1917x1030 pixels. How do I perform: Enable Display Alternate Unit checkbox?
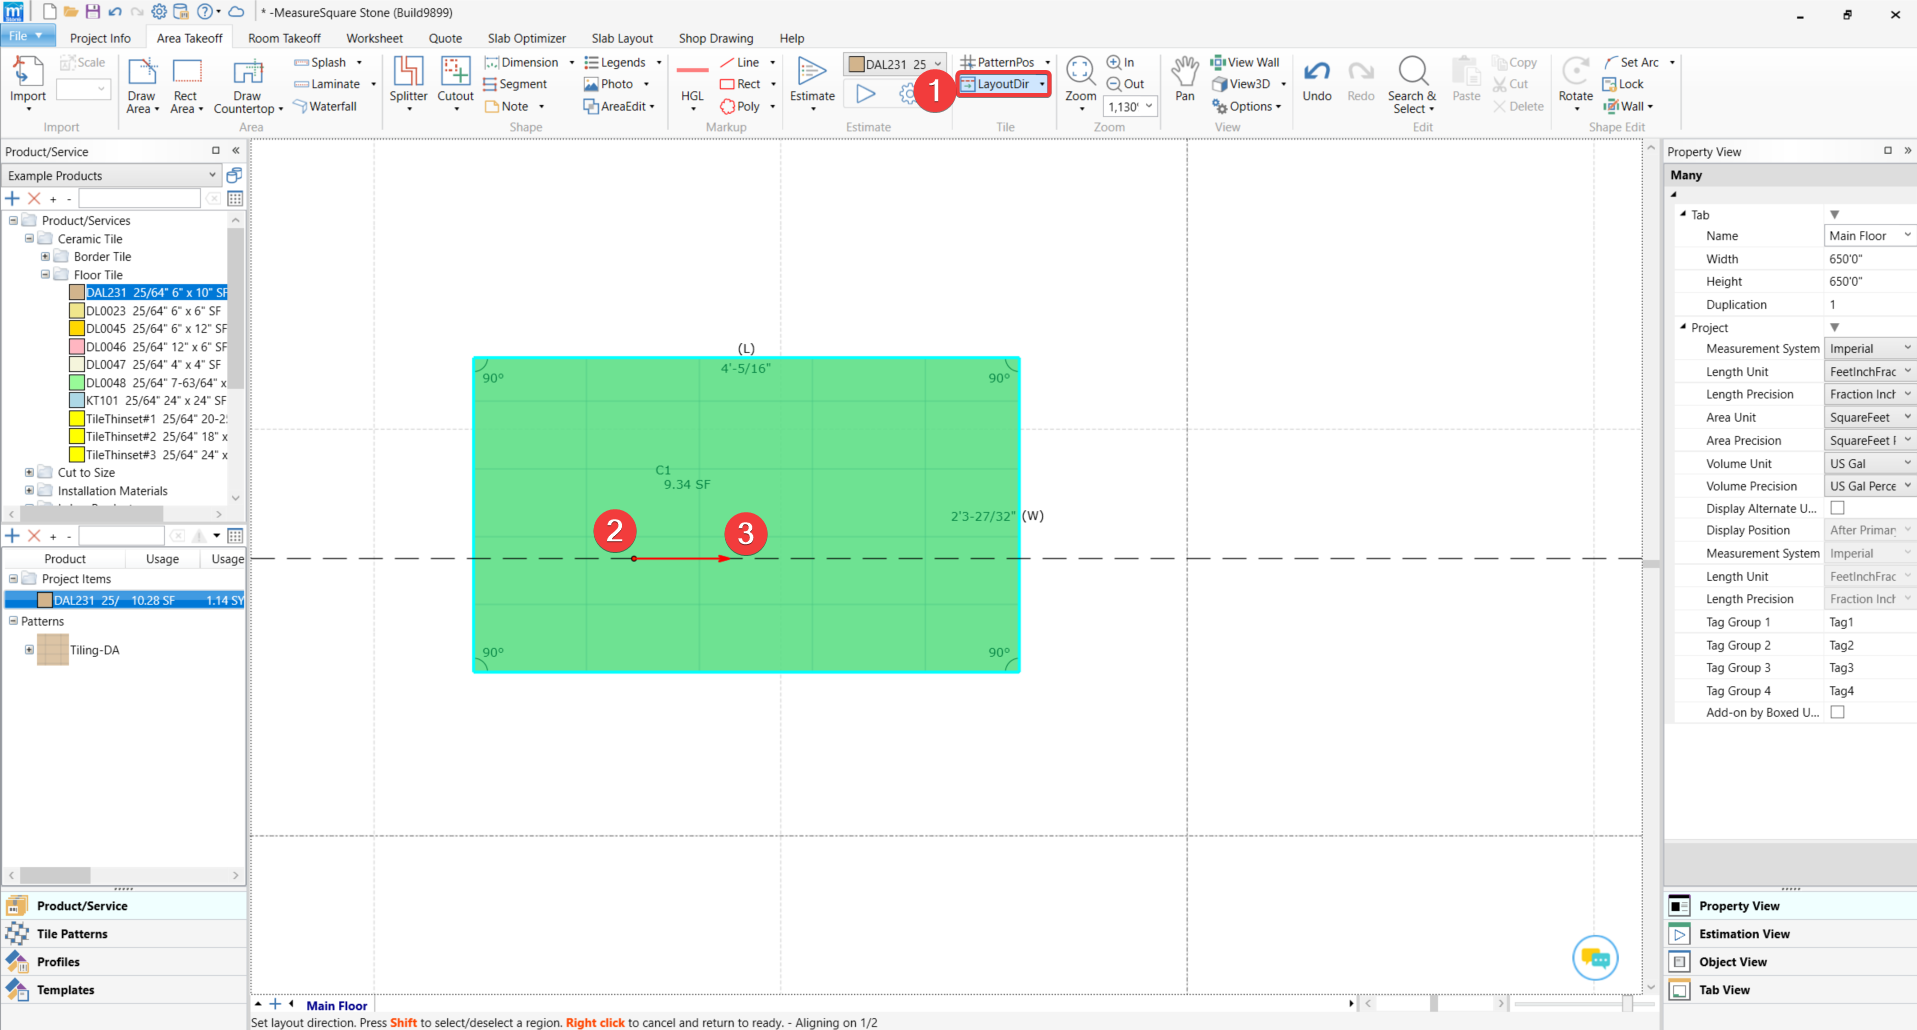1837,508
